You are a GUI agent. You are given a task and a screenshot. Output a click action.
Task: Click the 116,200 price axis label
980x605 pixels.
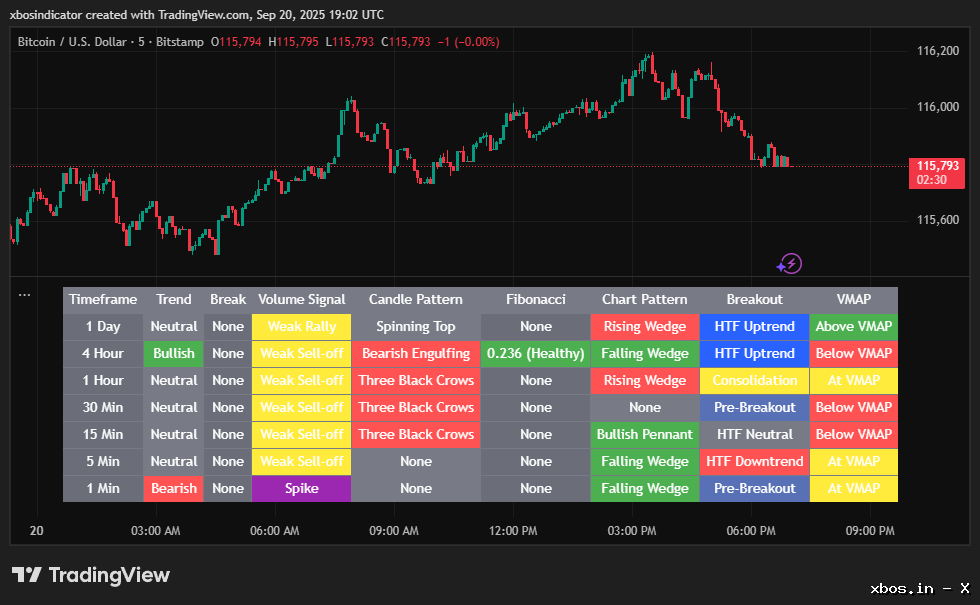[938, 50]
